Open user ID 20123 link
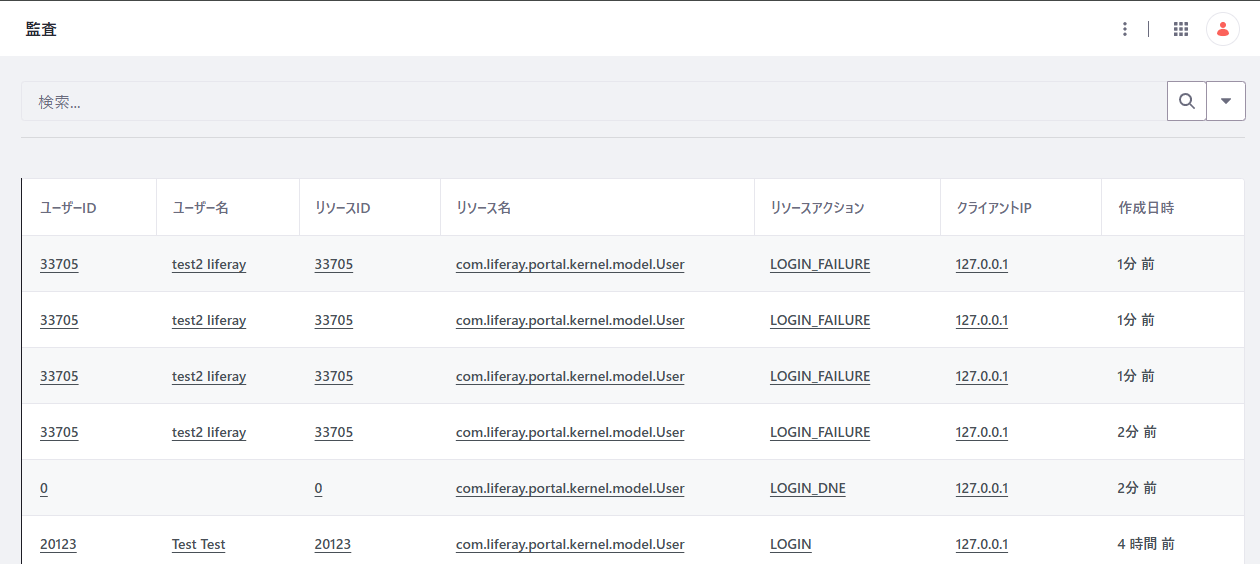 (58, 544)
